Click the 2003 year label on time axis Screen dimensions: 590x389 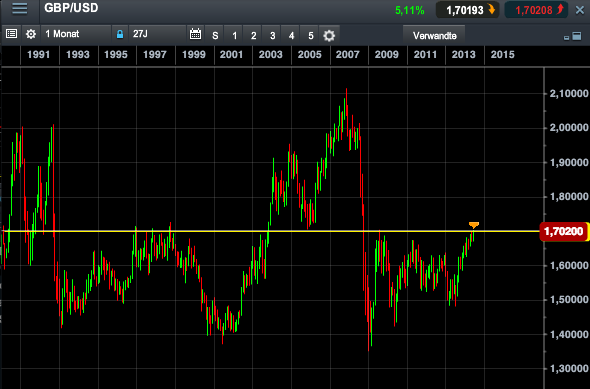[x=270, y=55]
